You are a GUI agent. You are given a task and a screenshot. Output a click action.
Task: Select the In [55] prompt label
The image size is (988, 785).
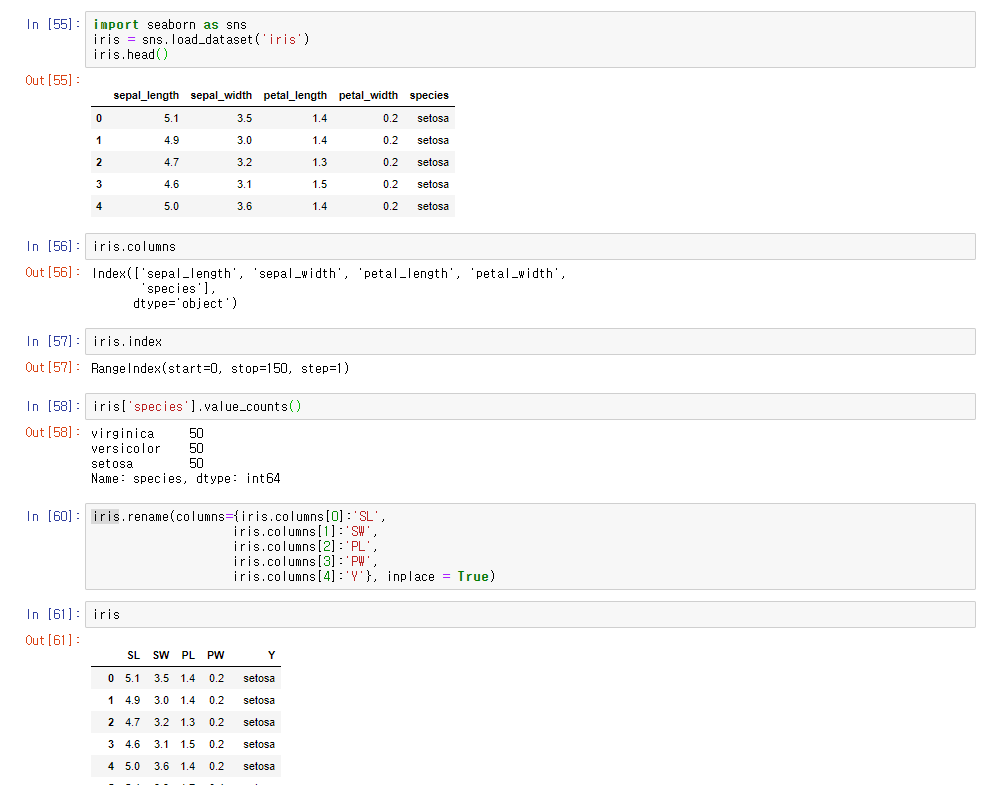click(53, 25)
